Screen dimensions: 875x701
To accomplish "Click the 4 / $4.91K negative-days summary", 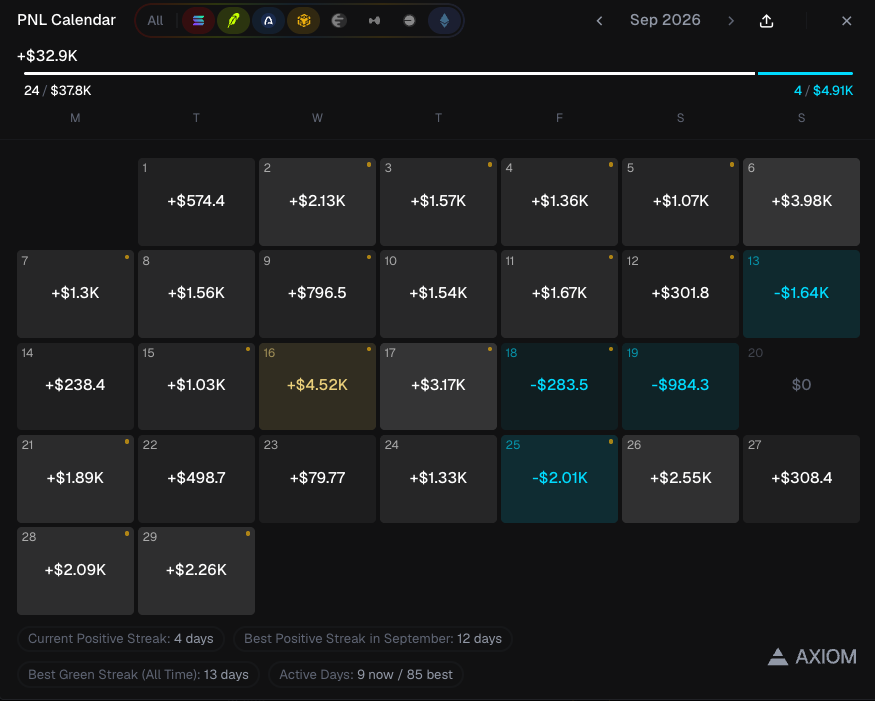I will pos(824,90).
